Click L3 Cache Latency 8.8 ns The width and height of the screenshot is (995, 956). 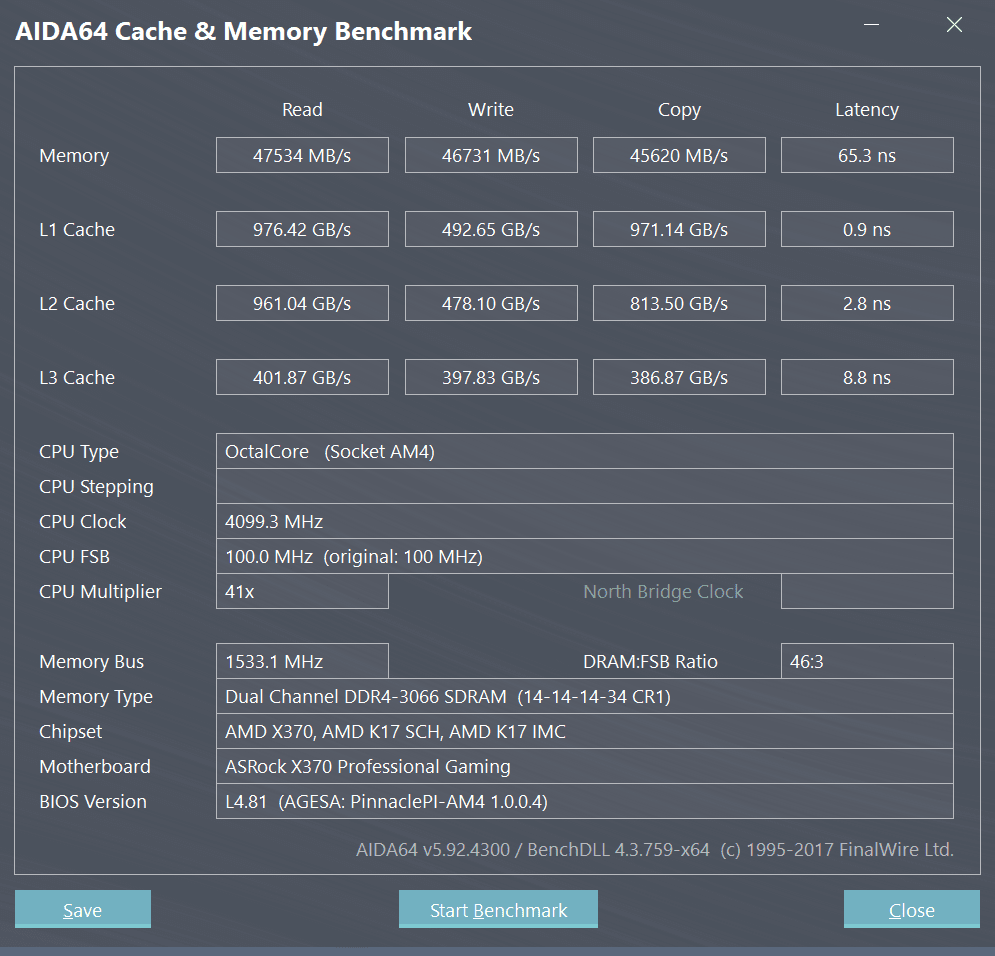coord(867,377)
